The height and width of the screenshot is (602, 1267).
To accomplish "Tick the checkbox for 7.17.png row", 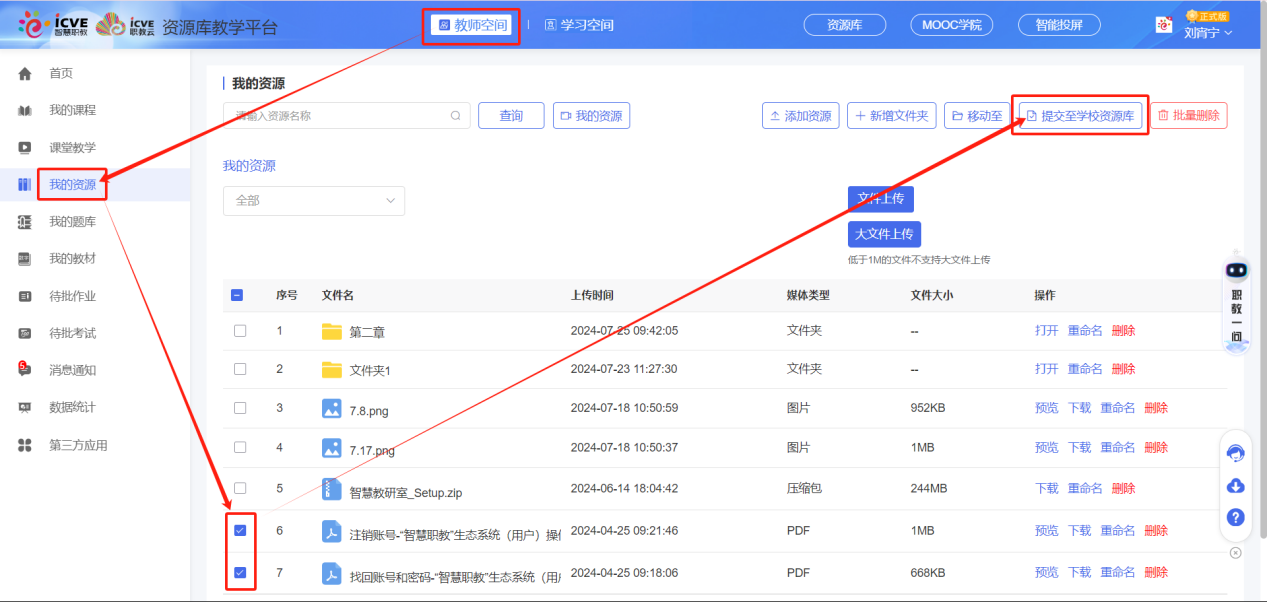I will pos(240,447).
